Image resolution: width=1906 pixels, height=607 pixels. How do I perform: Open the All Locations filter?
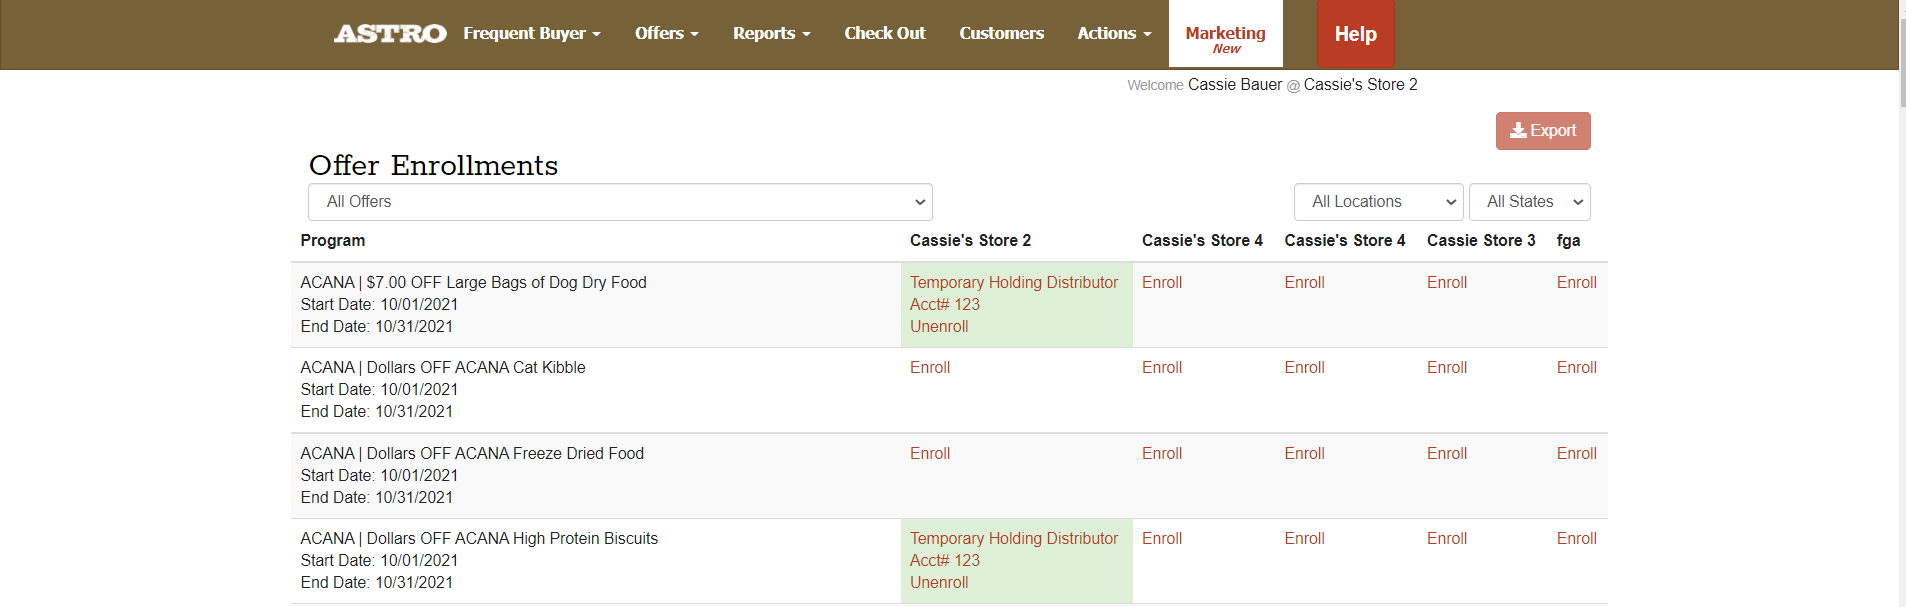1377,202
